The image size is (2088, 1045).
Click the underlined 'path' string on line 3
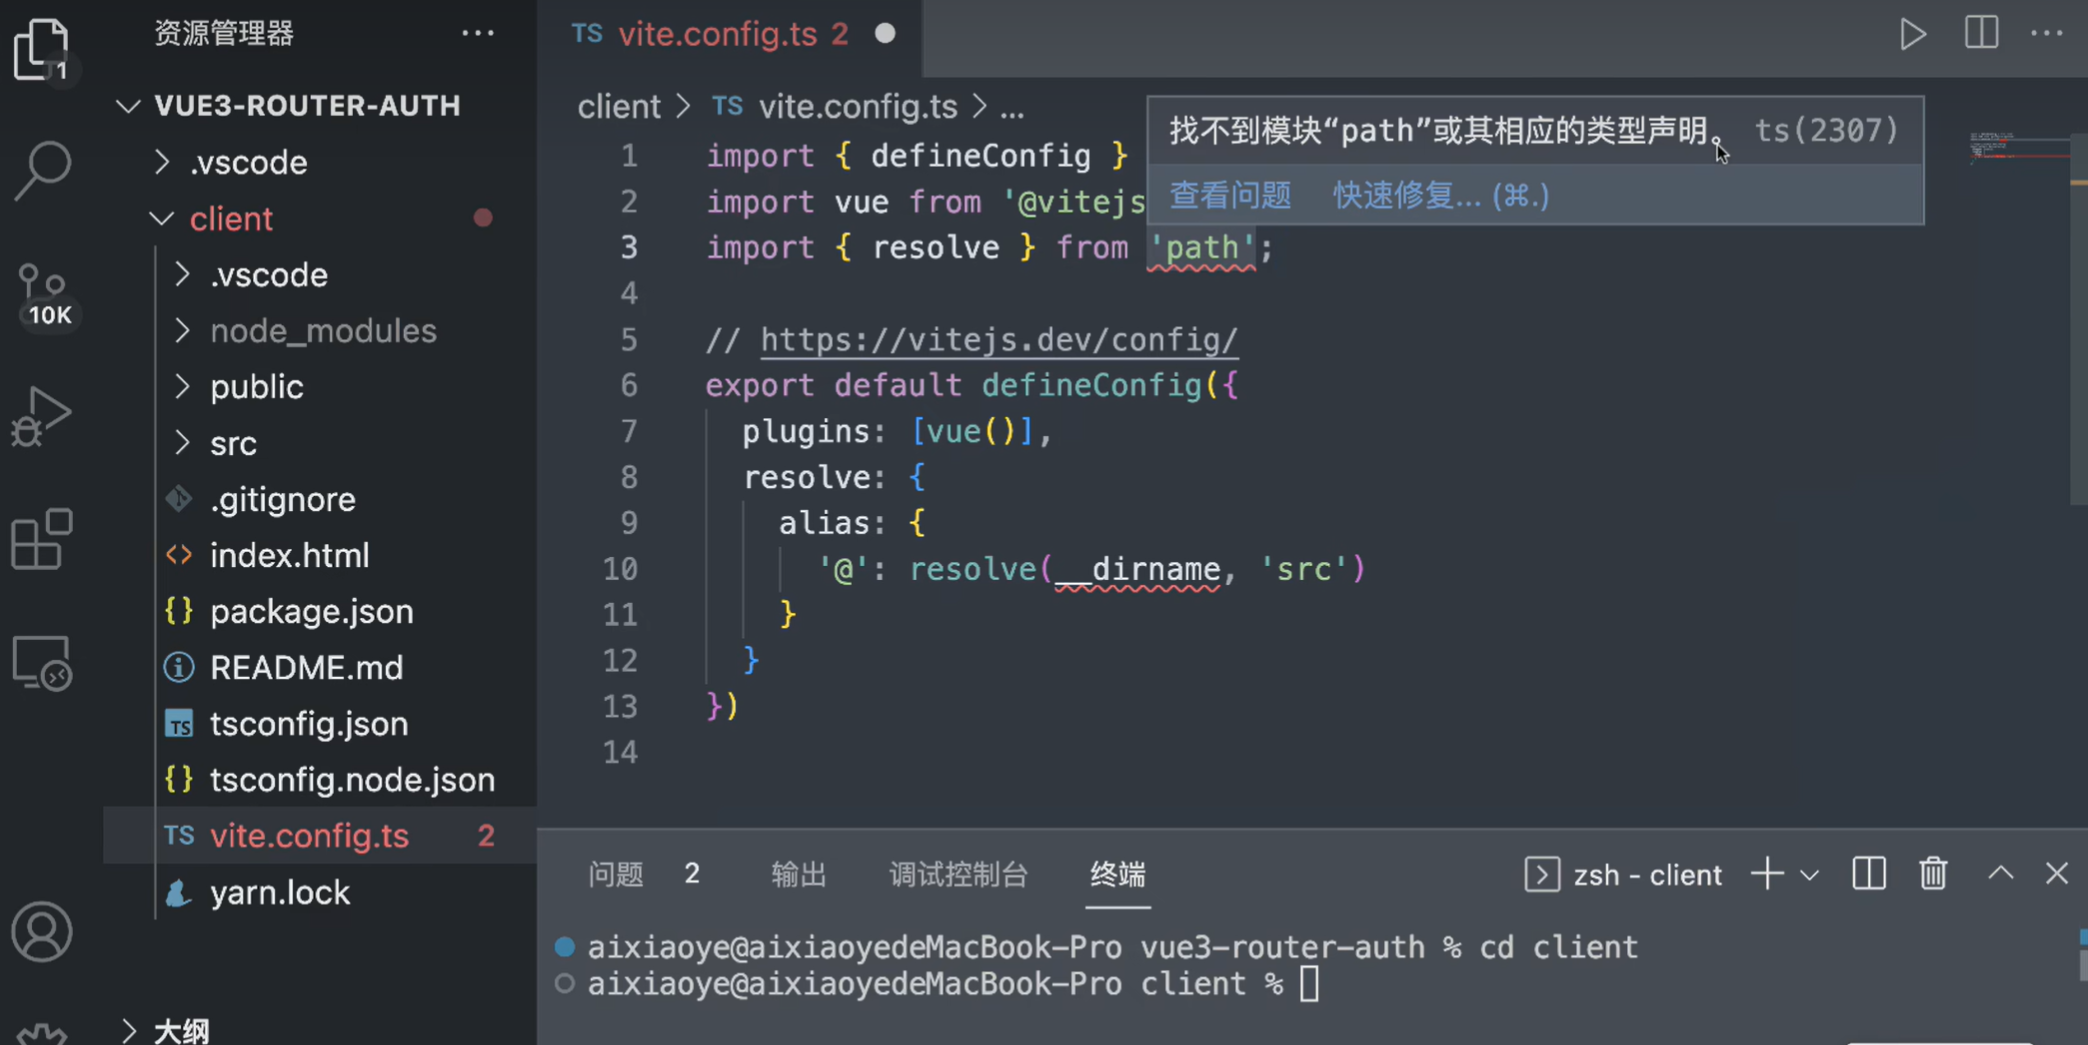pyautogui.click(x=1201, y=247)
